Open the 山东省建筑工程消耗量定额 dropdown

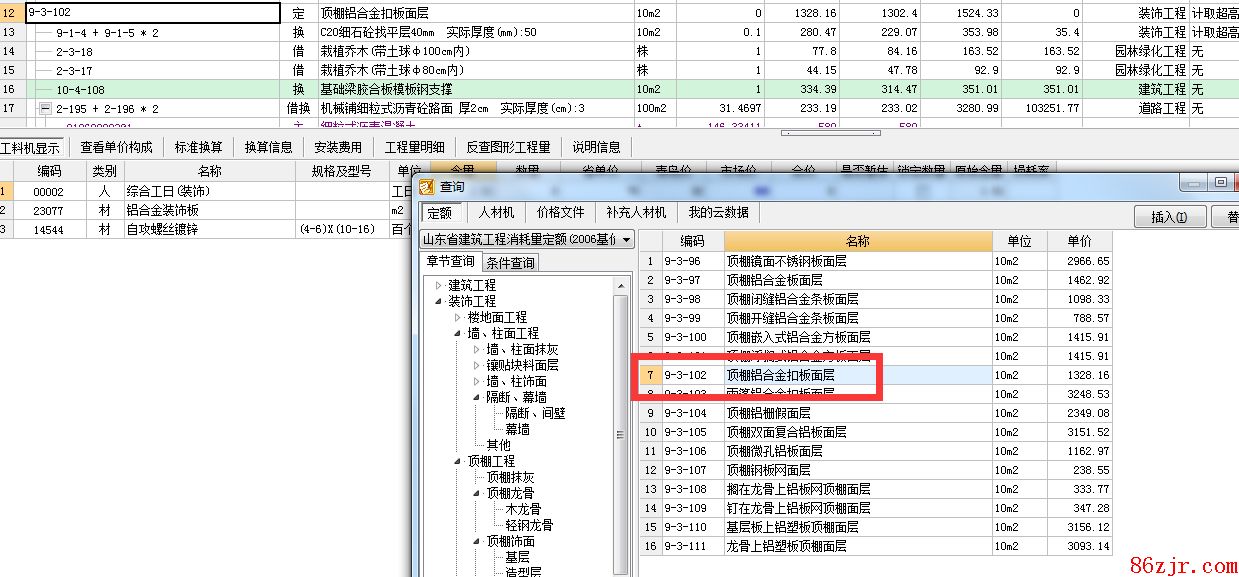coord(626,239)
